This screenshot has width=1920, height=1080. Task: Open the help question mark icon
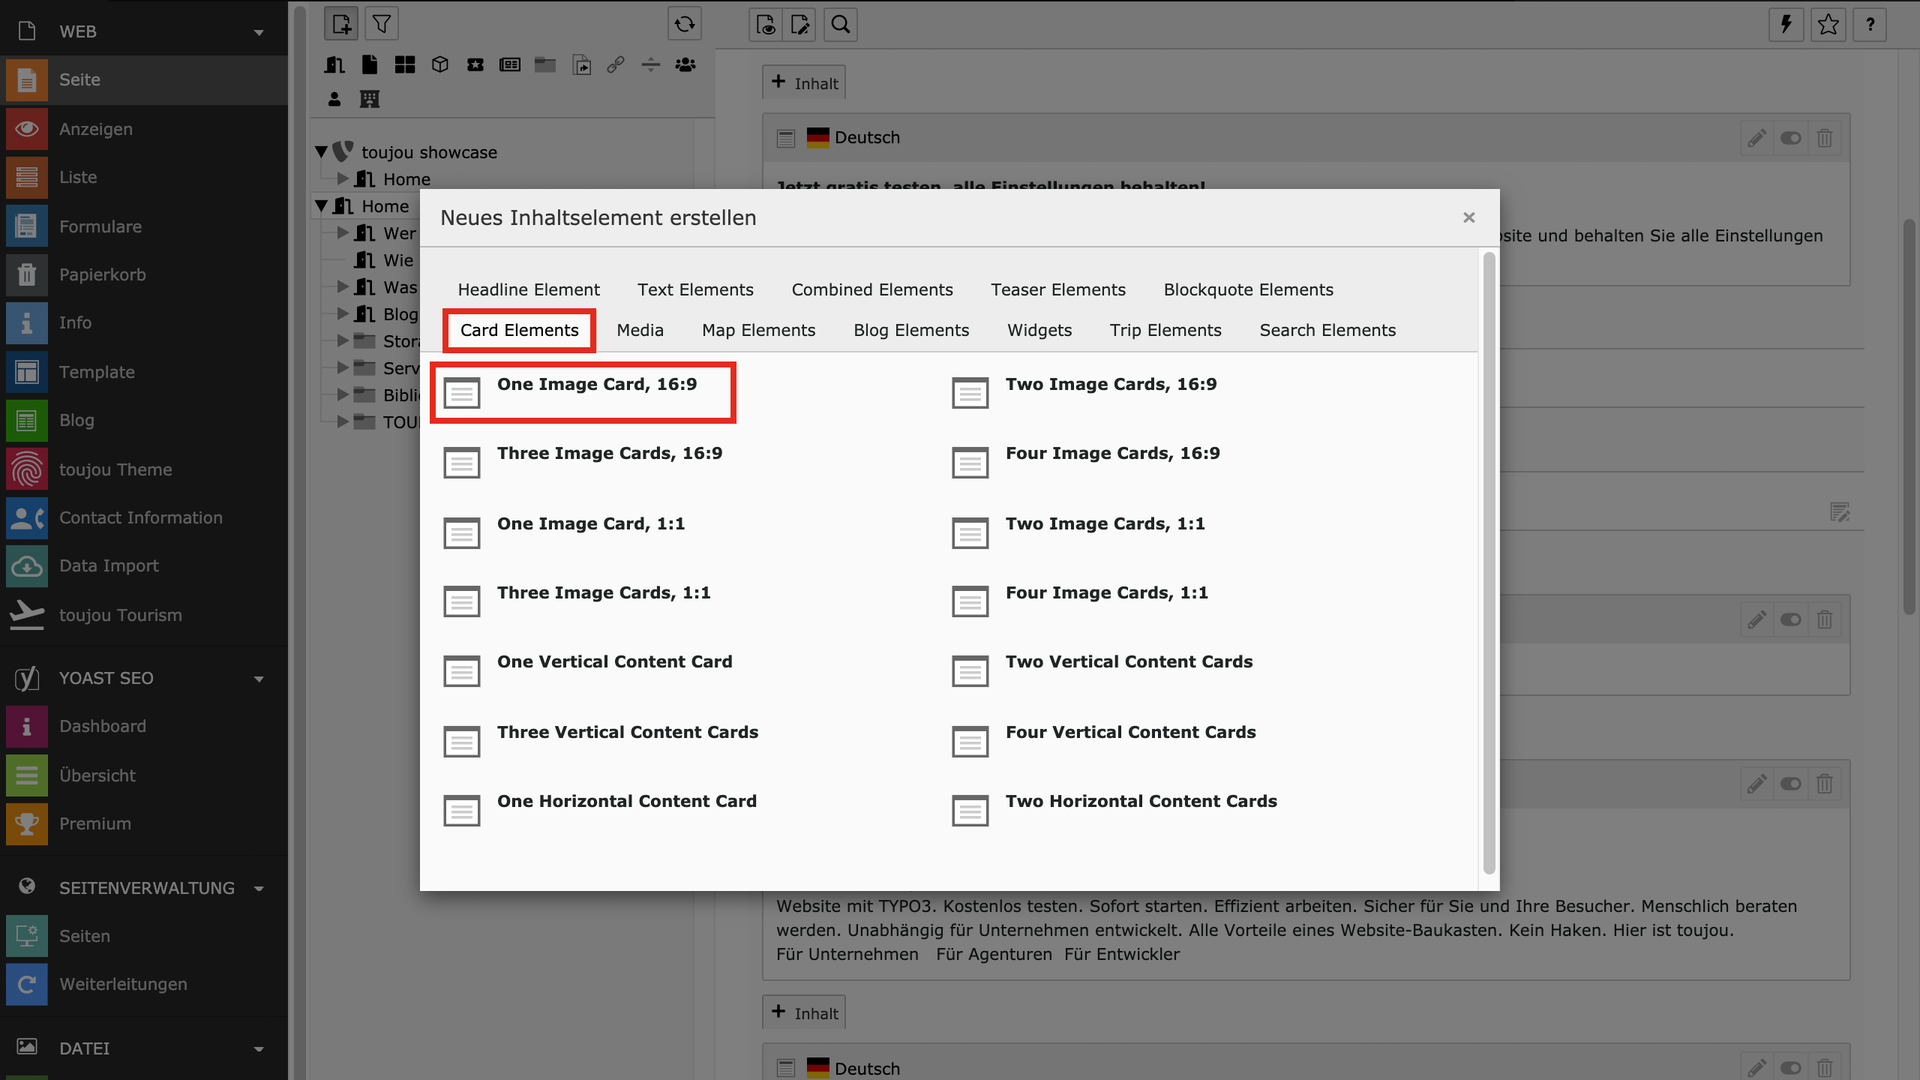pos(1869,24)
